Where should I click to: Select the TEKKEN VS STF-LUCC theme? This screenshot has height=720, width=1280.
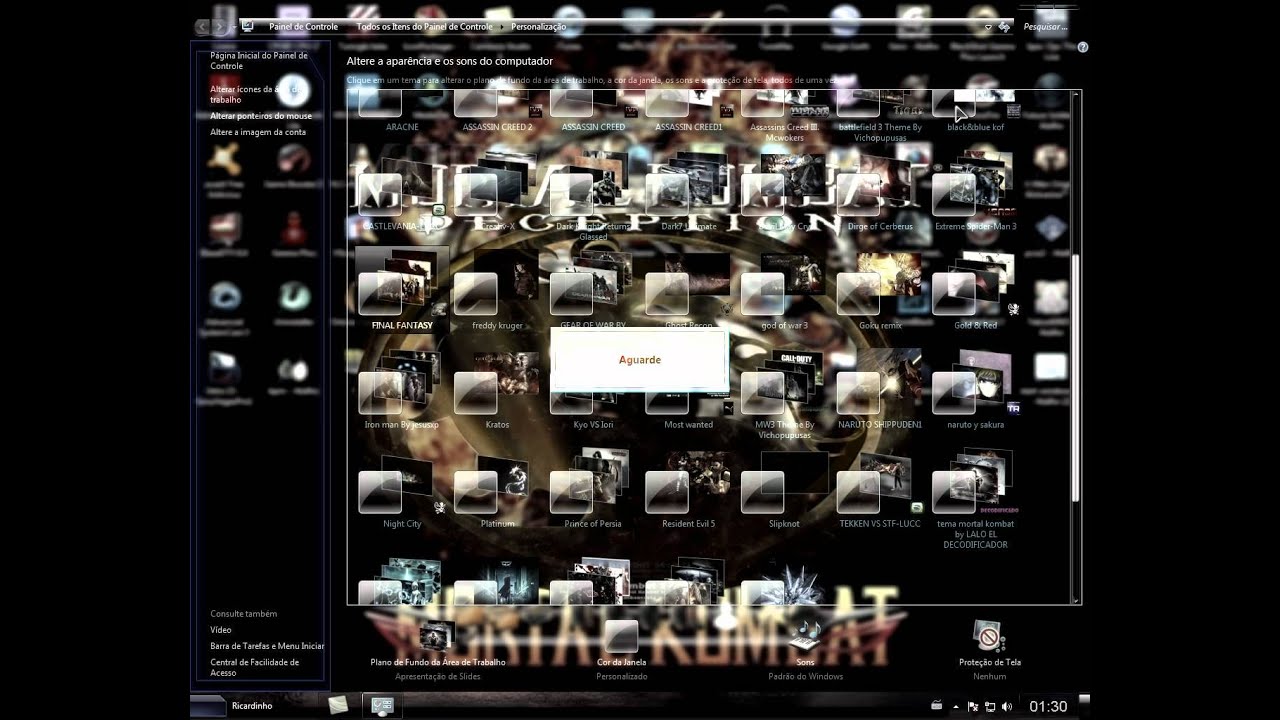880,487
